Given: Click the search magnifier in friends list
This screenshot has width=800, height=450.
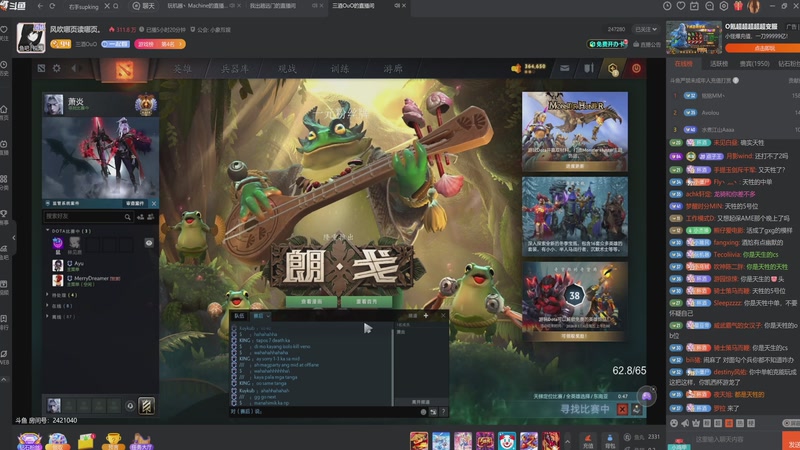Looking at the screenshot, I should (128, 217).
